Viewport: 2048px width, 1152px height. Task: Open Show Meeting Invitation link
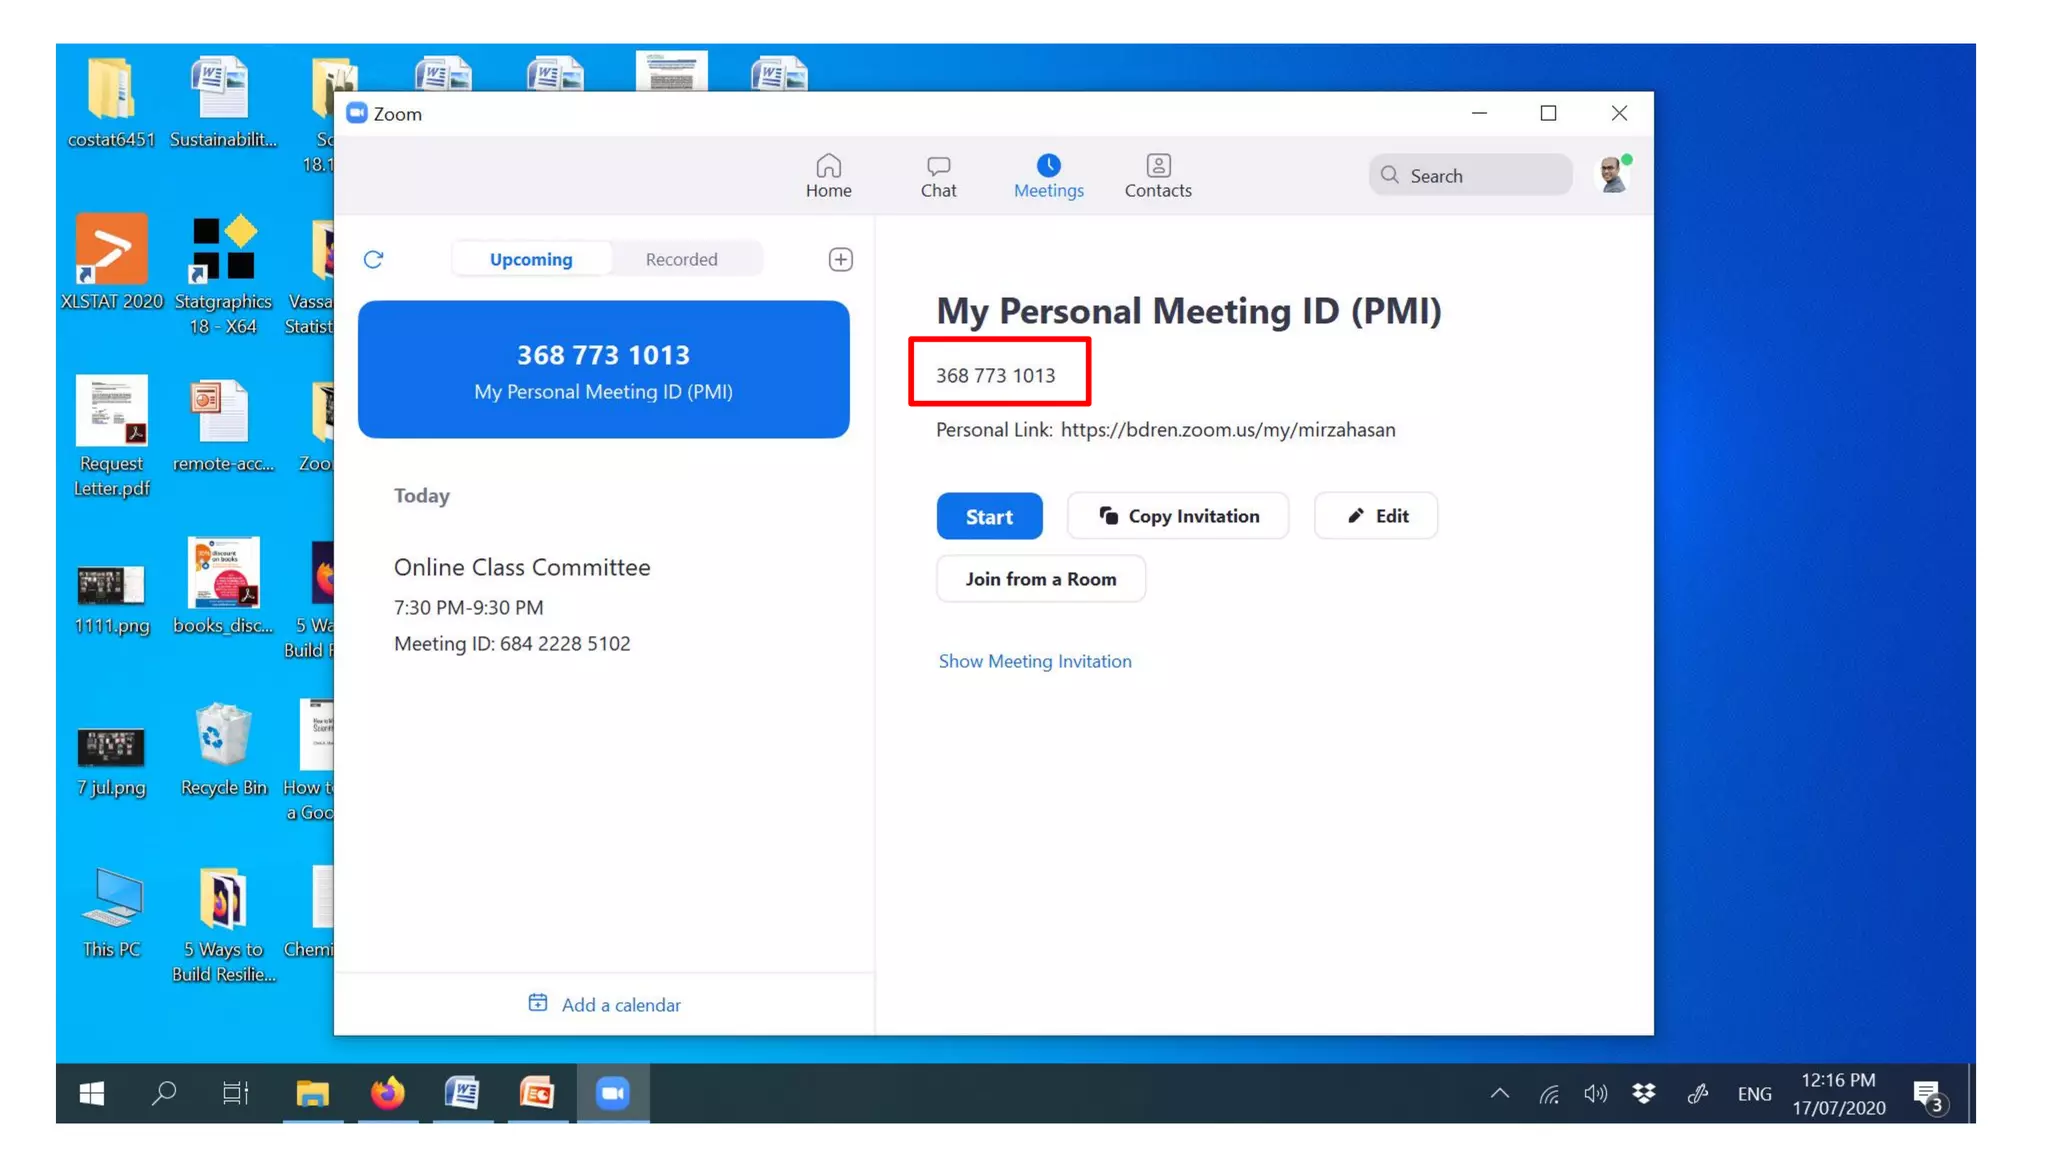(x=1034, y=661)
